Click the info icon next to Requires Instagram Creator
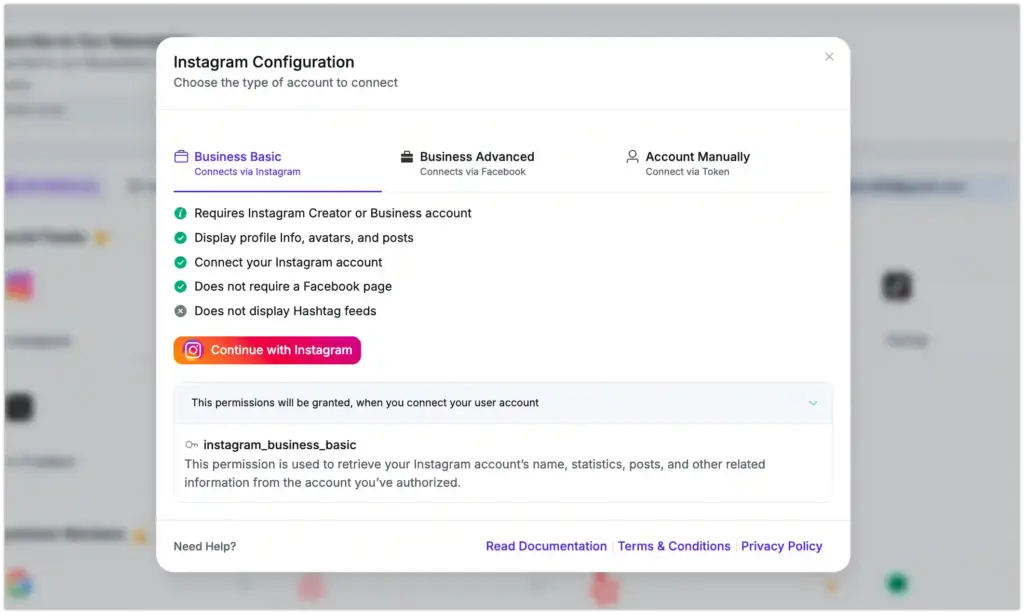The height and width of the screenshot is (614, 1024). [180, 213]
